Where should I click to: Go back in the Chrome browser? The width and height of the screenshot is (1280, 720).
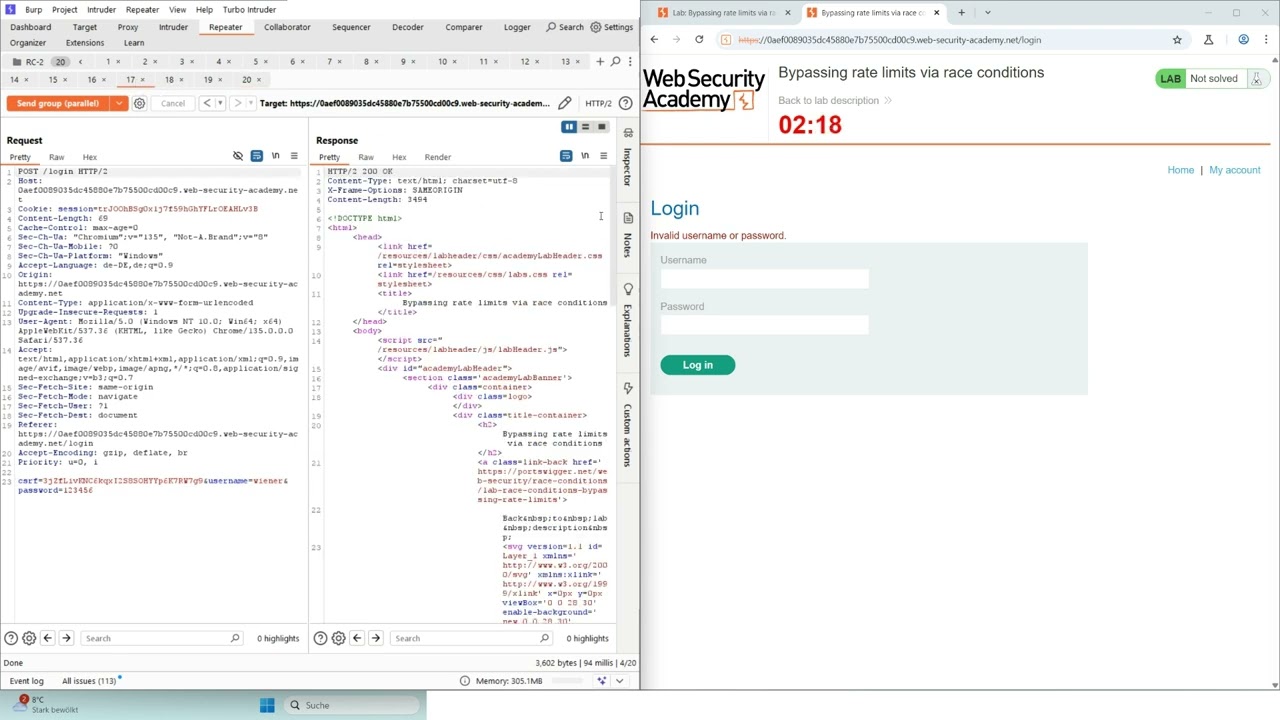coord(654,40)
